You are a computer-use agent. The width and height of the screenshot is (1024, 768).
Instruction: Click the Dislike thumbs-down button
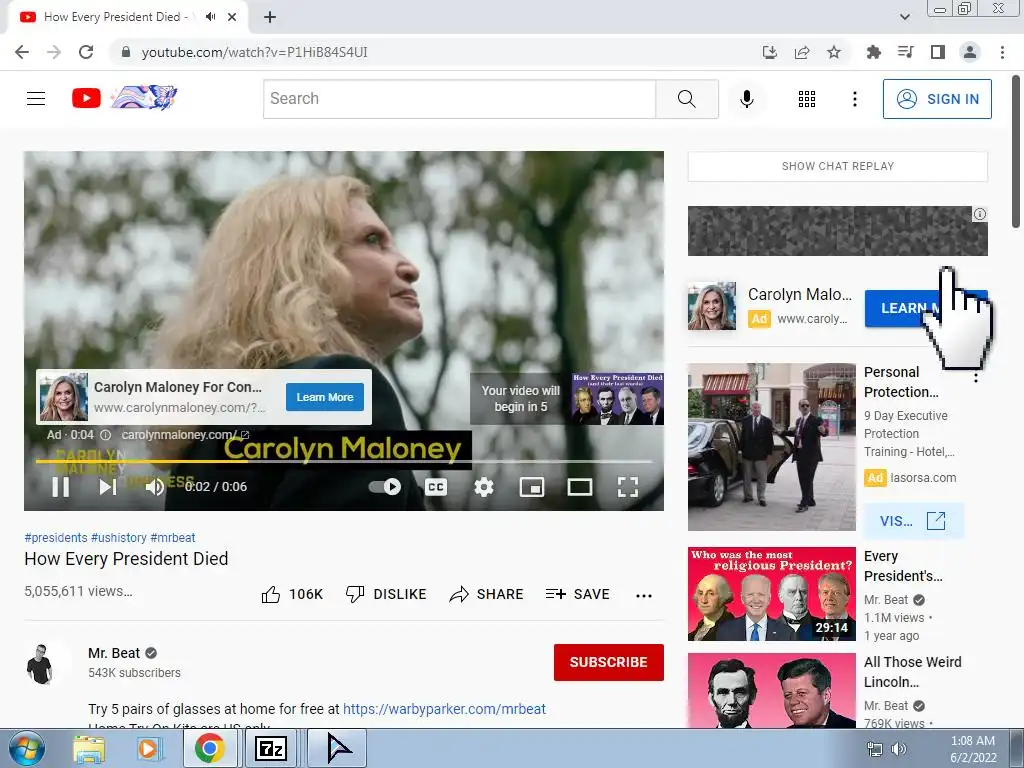tap(386, 594)
